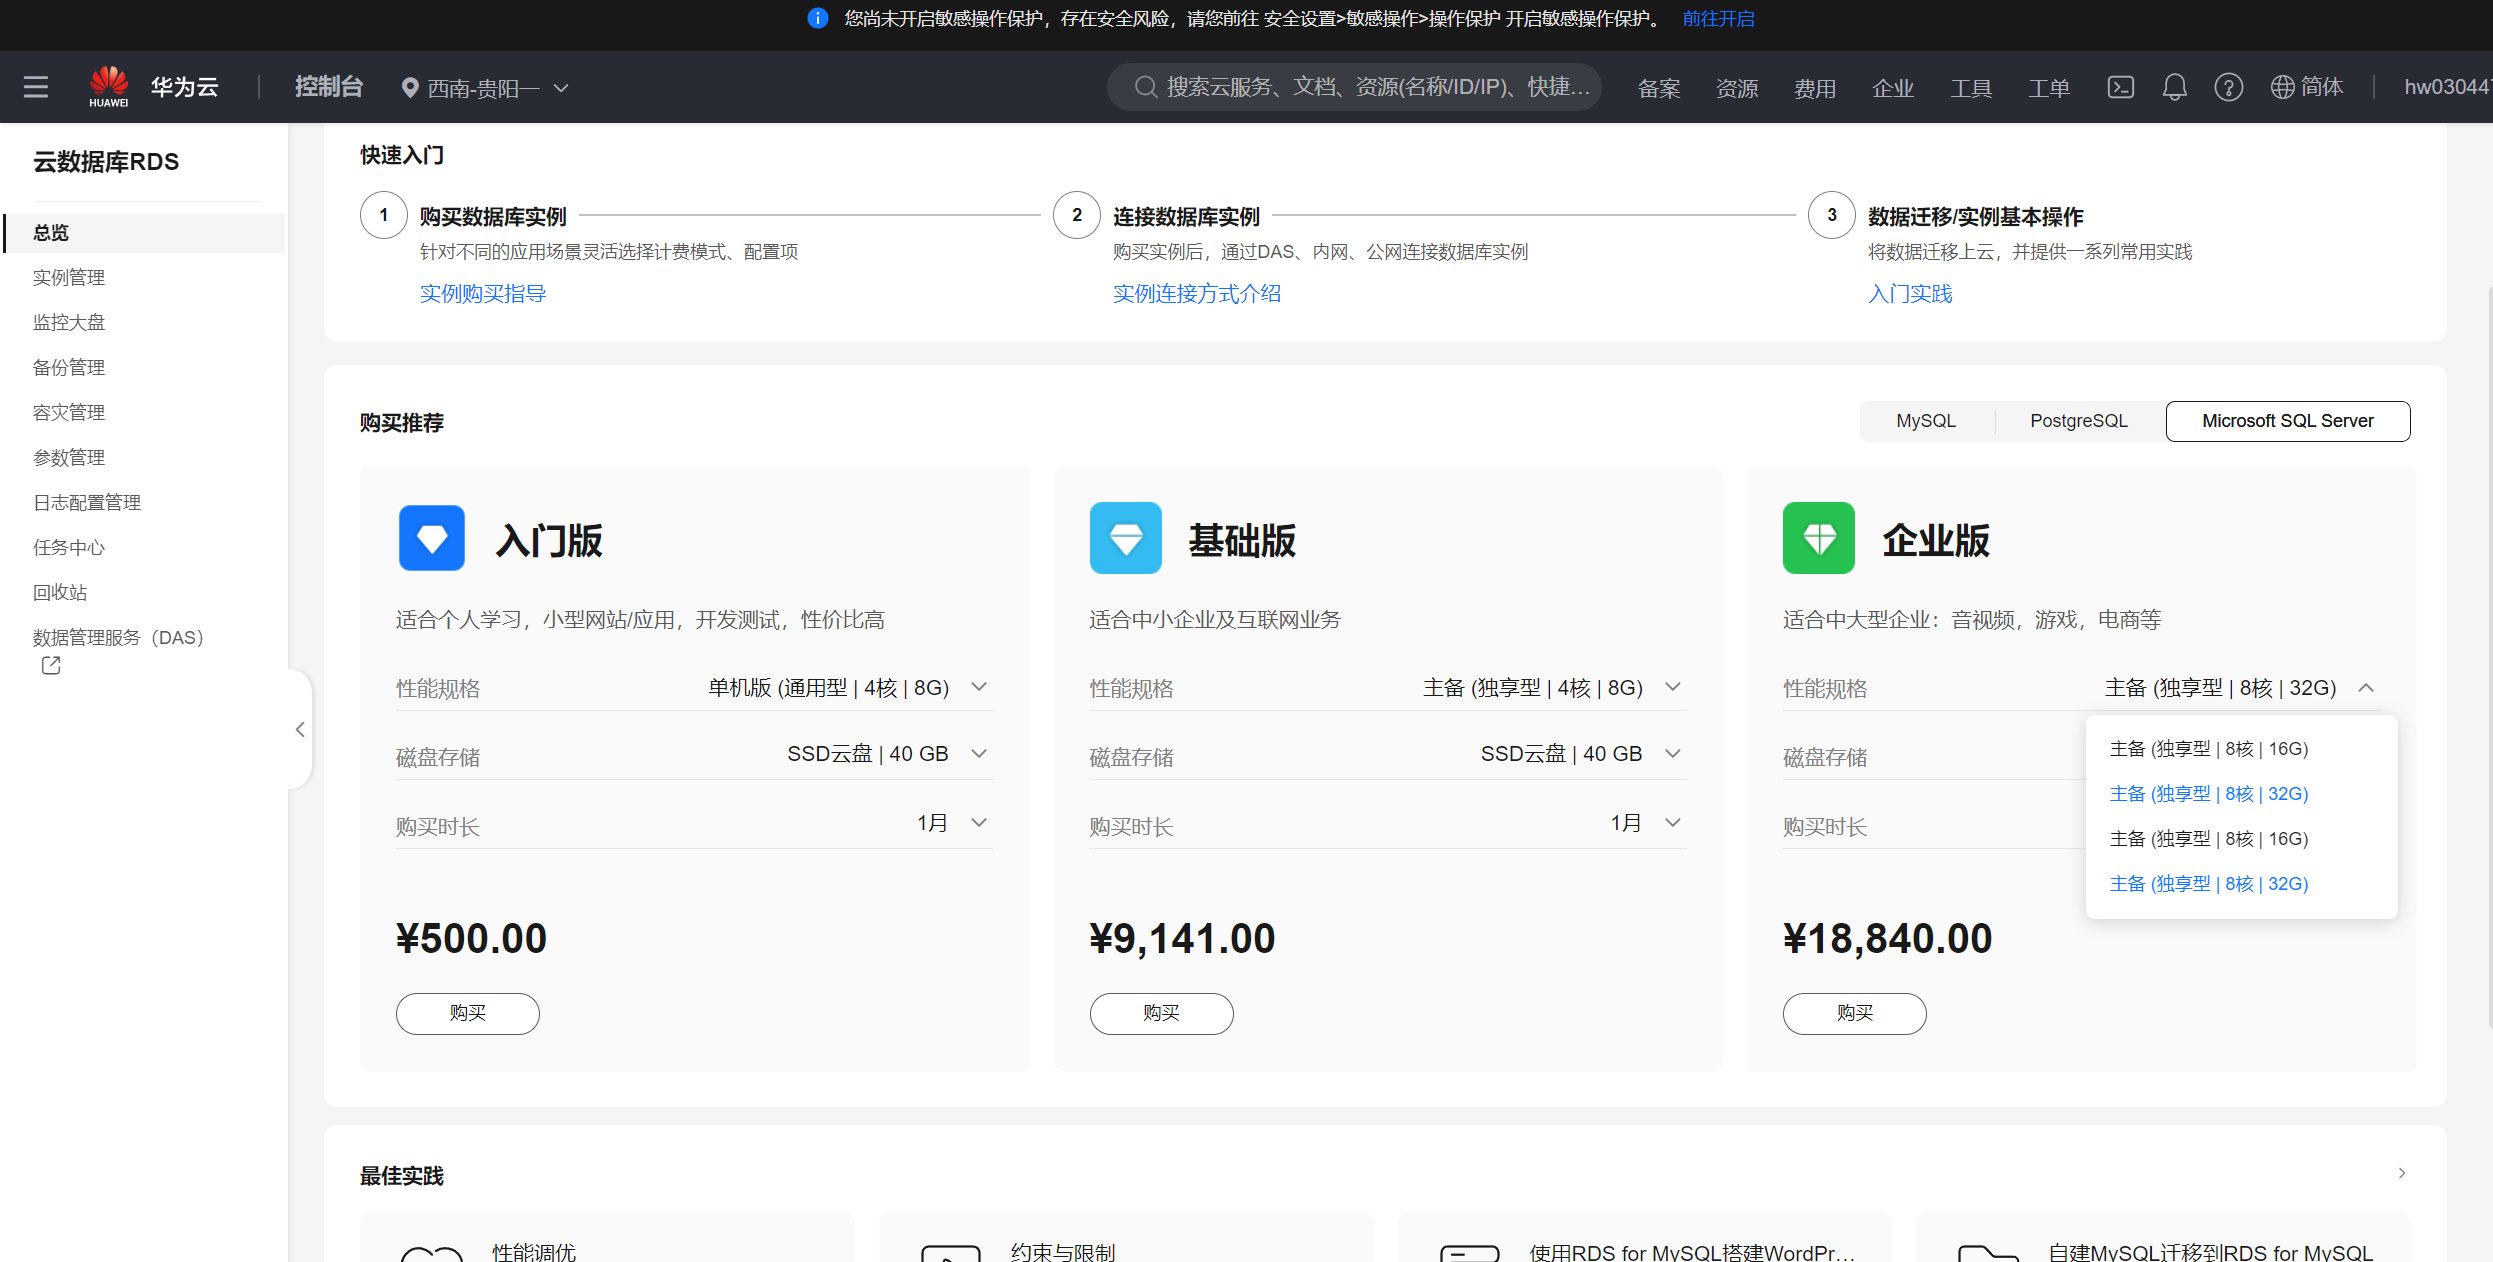Screen dimensions: 2493x1262
Task: Switch to the MySQL tab
Action: pyautogui.click(x=1925, y=421)
